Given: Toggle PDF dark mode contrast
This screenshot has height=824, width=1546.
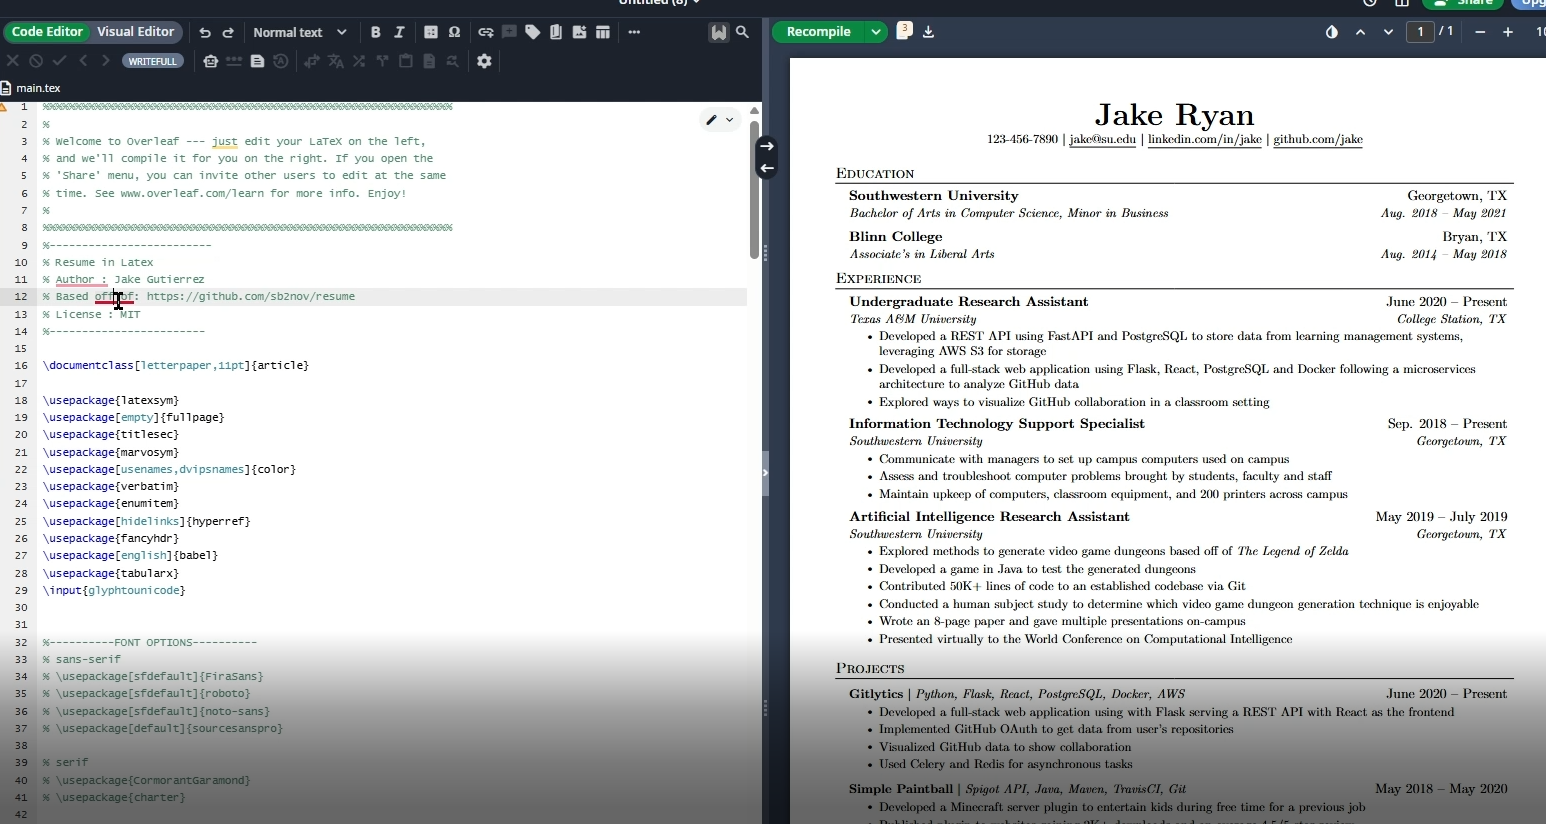Looking at the screenshot, I should [x=1331, y=32].
